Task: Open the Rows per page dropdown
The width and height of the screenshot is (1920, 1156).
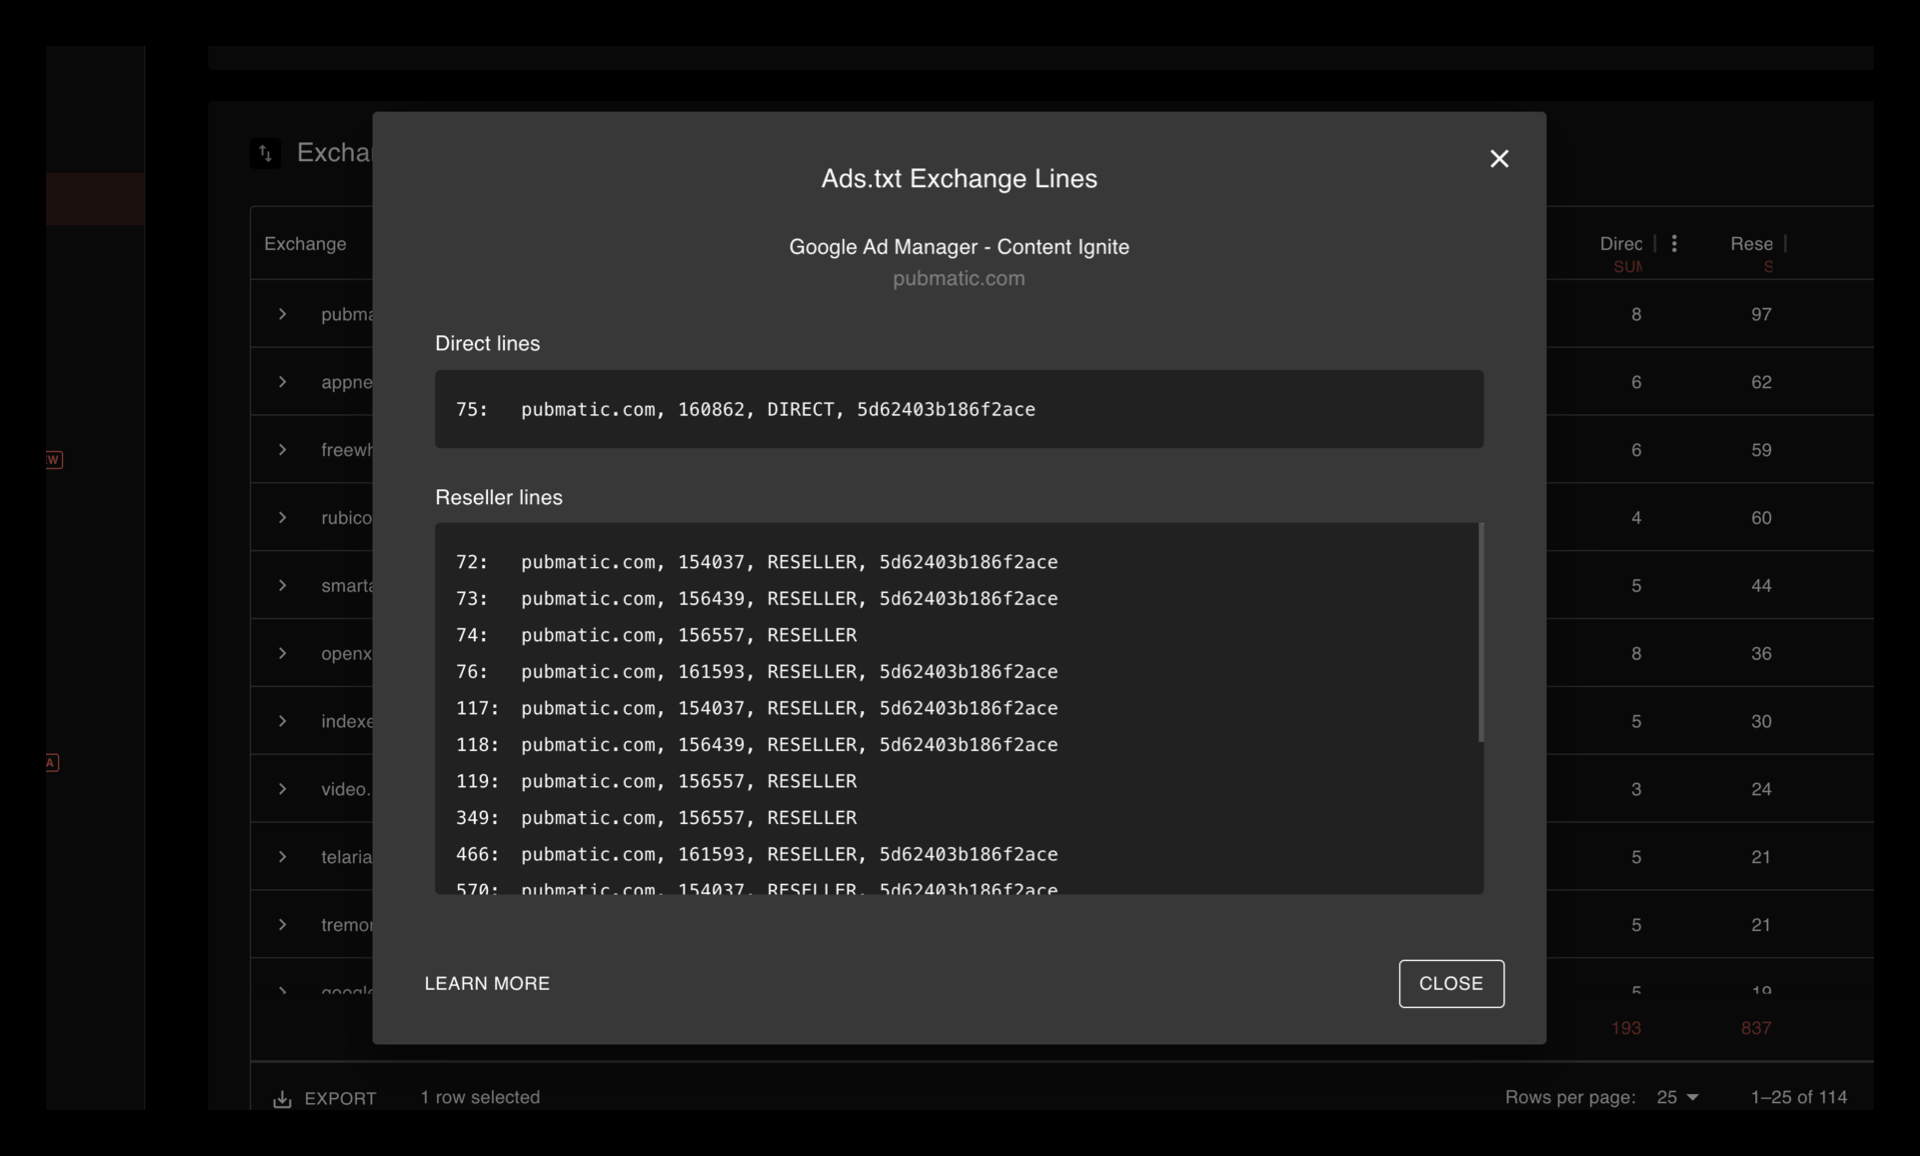Action: [1677, 1097]
